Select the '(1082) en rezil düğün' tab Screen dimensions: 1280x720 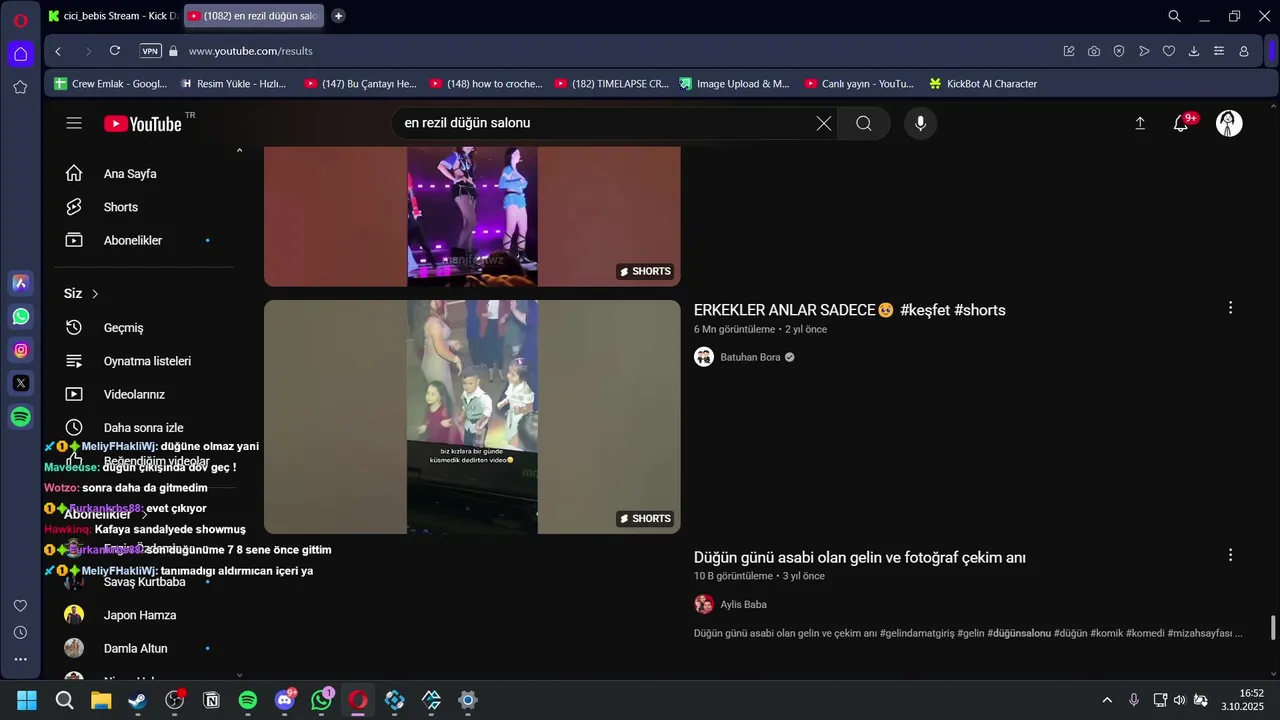[254, 16]
